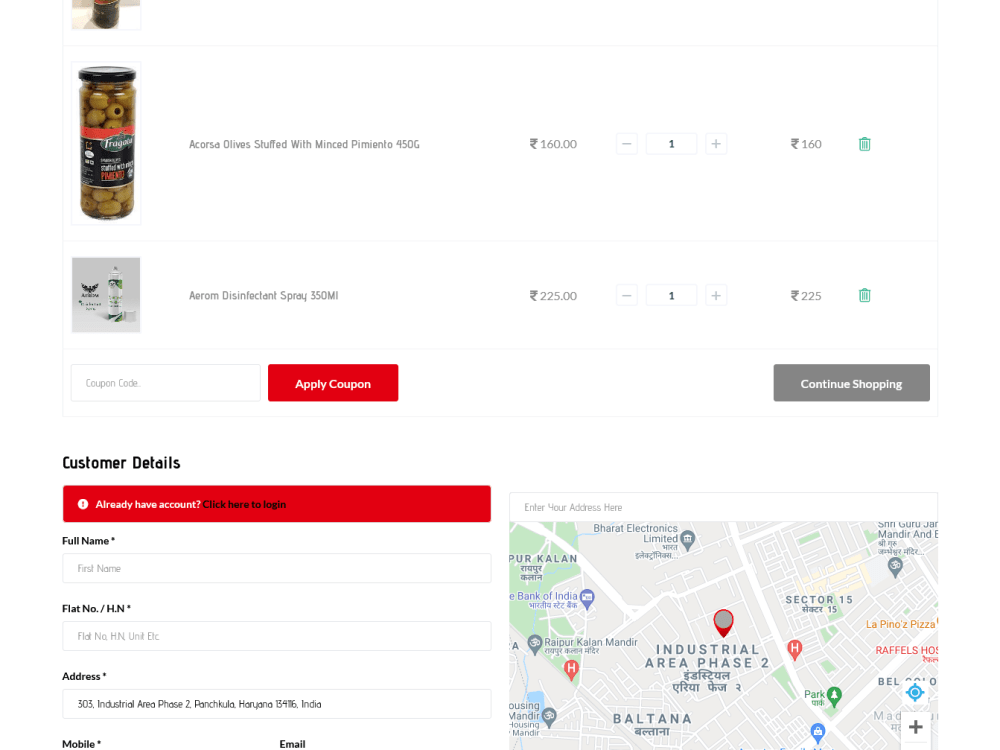This screenshot has width=1000, height=750.
Task: Select the red location pin on the map
Action: pos(723,621)
